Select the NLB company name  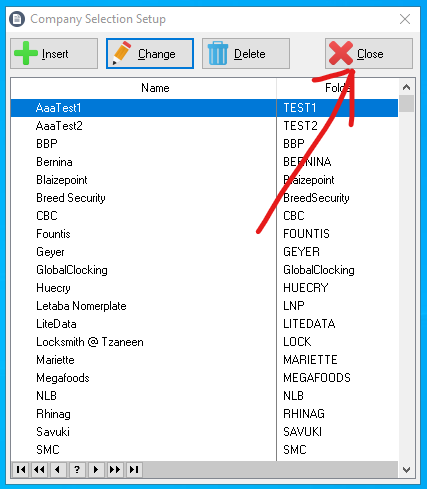coord(47,396)
